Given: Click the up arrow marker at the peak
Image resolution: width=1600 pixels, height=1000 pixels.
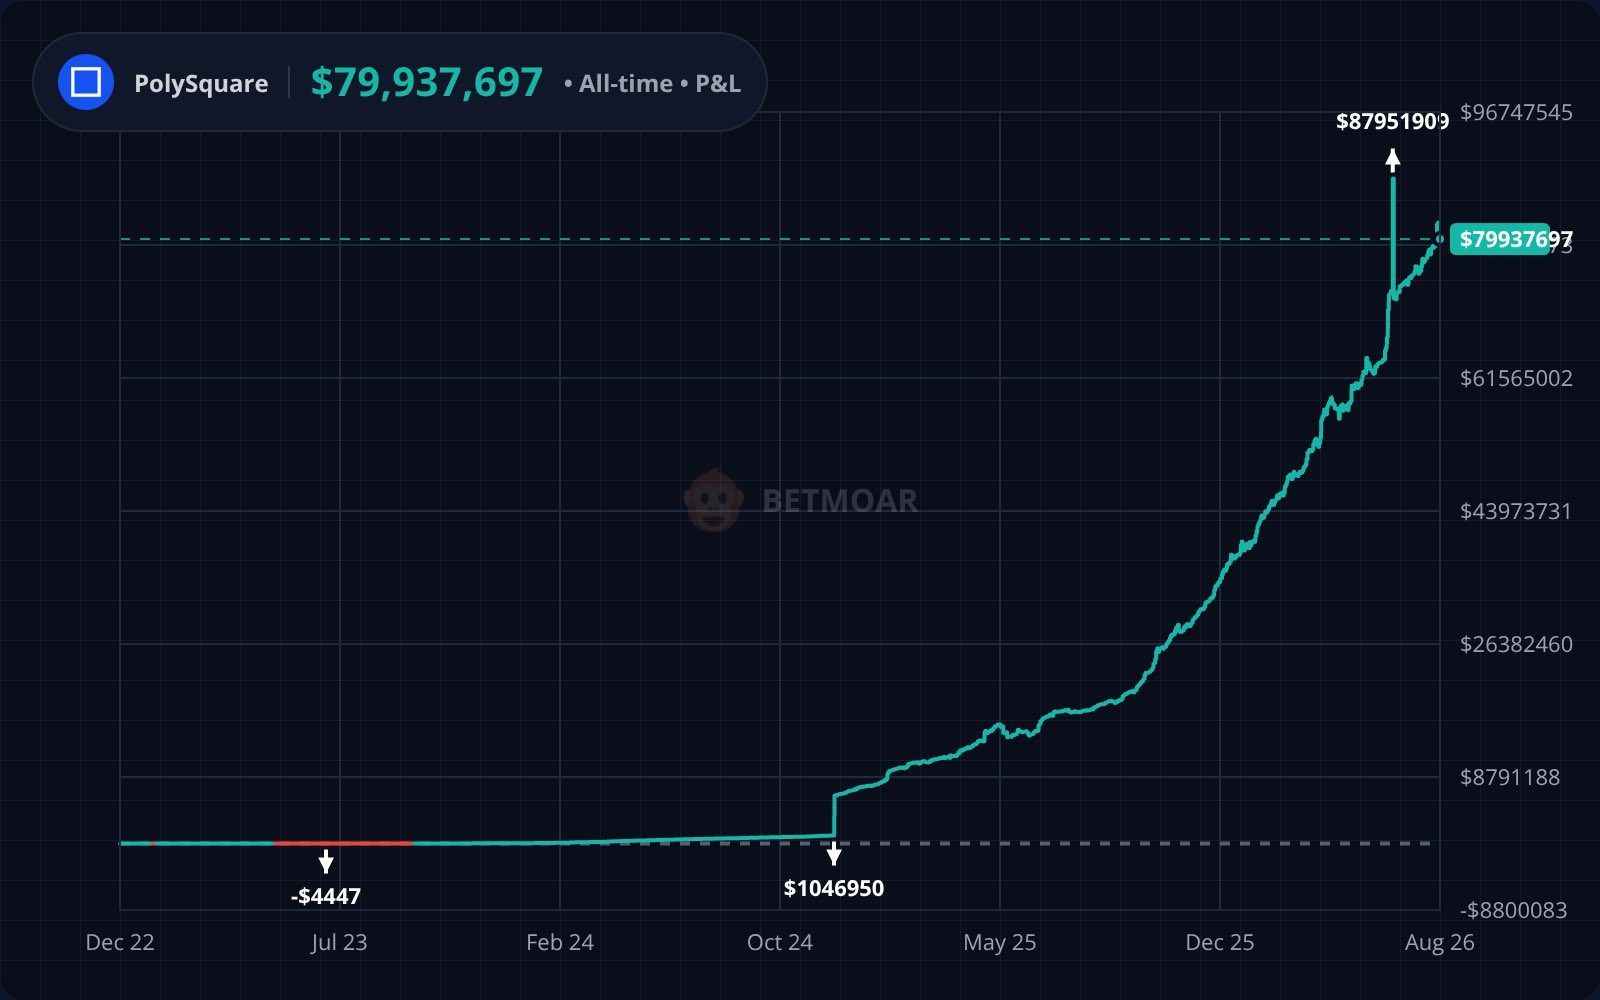Looking at the screenshot, I should pyautogui.click(x=1393, y=159).
